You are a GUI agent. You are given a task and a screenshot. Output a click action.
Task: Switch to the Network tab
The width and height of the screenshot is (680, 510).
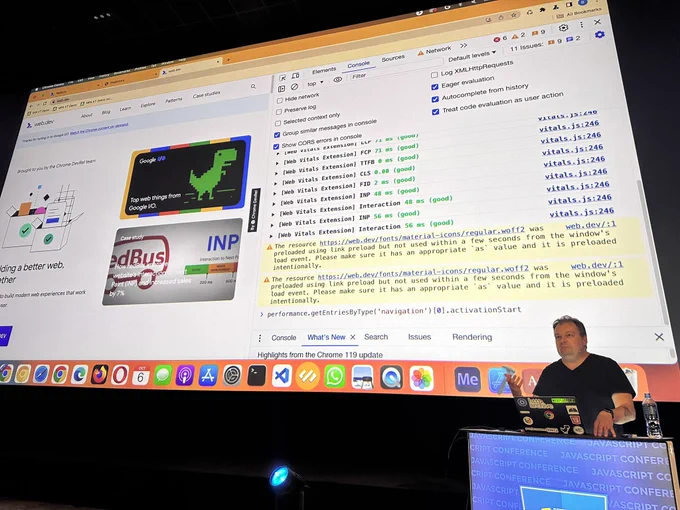point(435,51)
